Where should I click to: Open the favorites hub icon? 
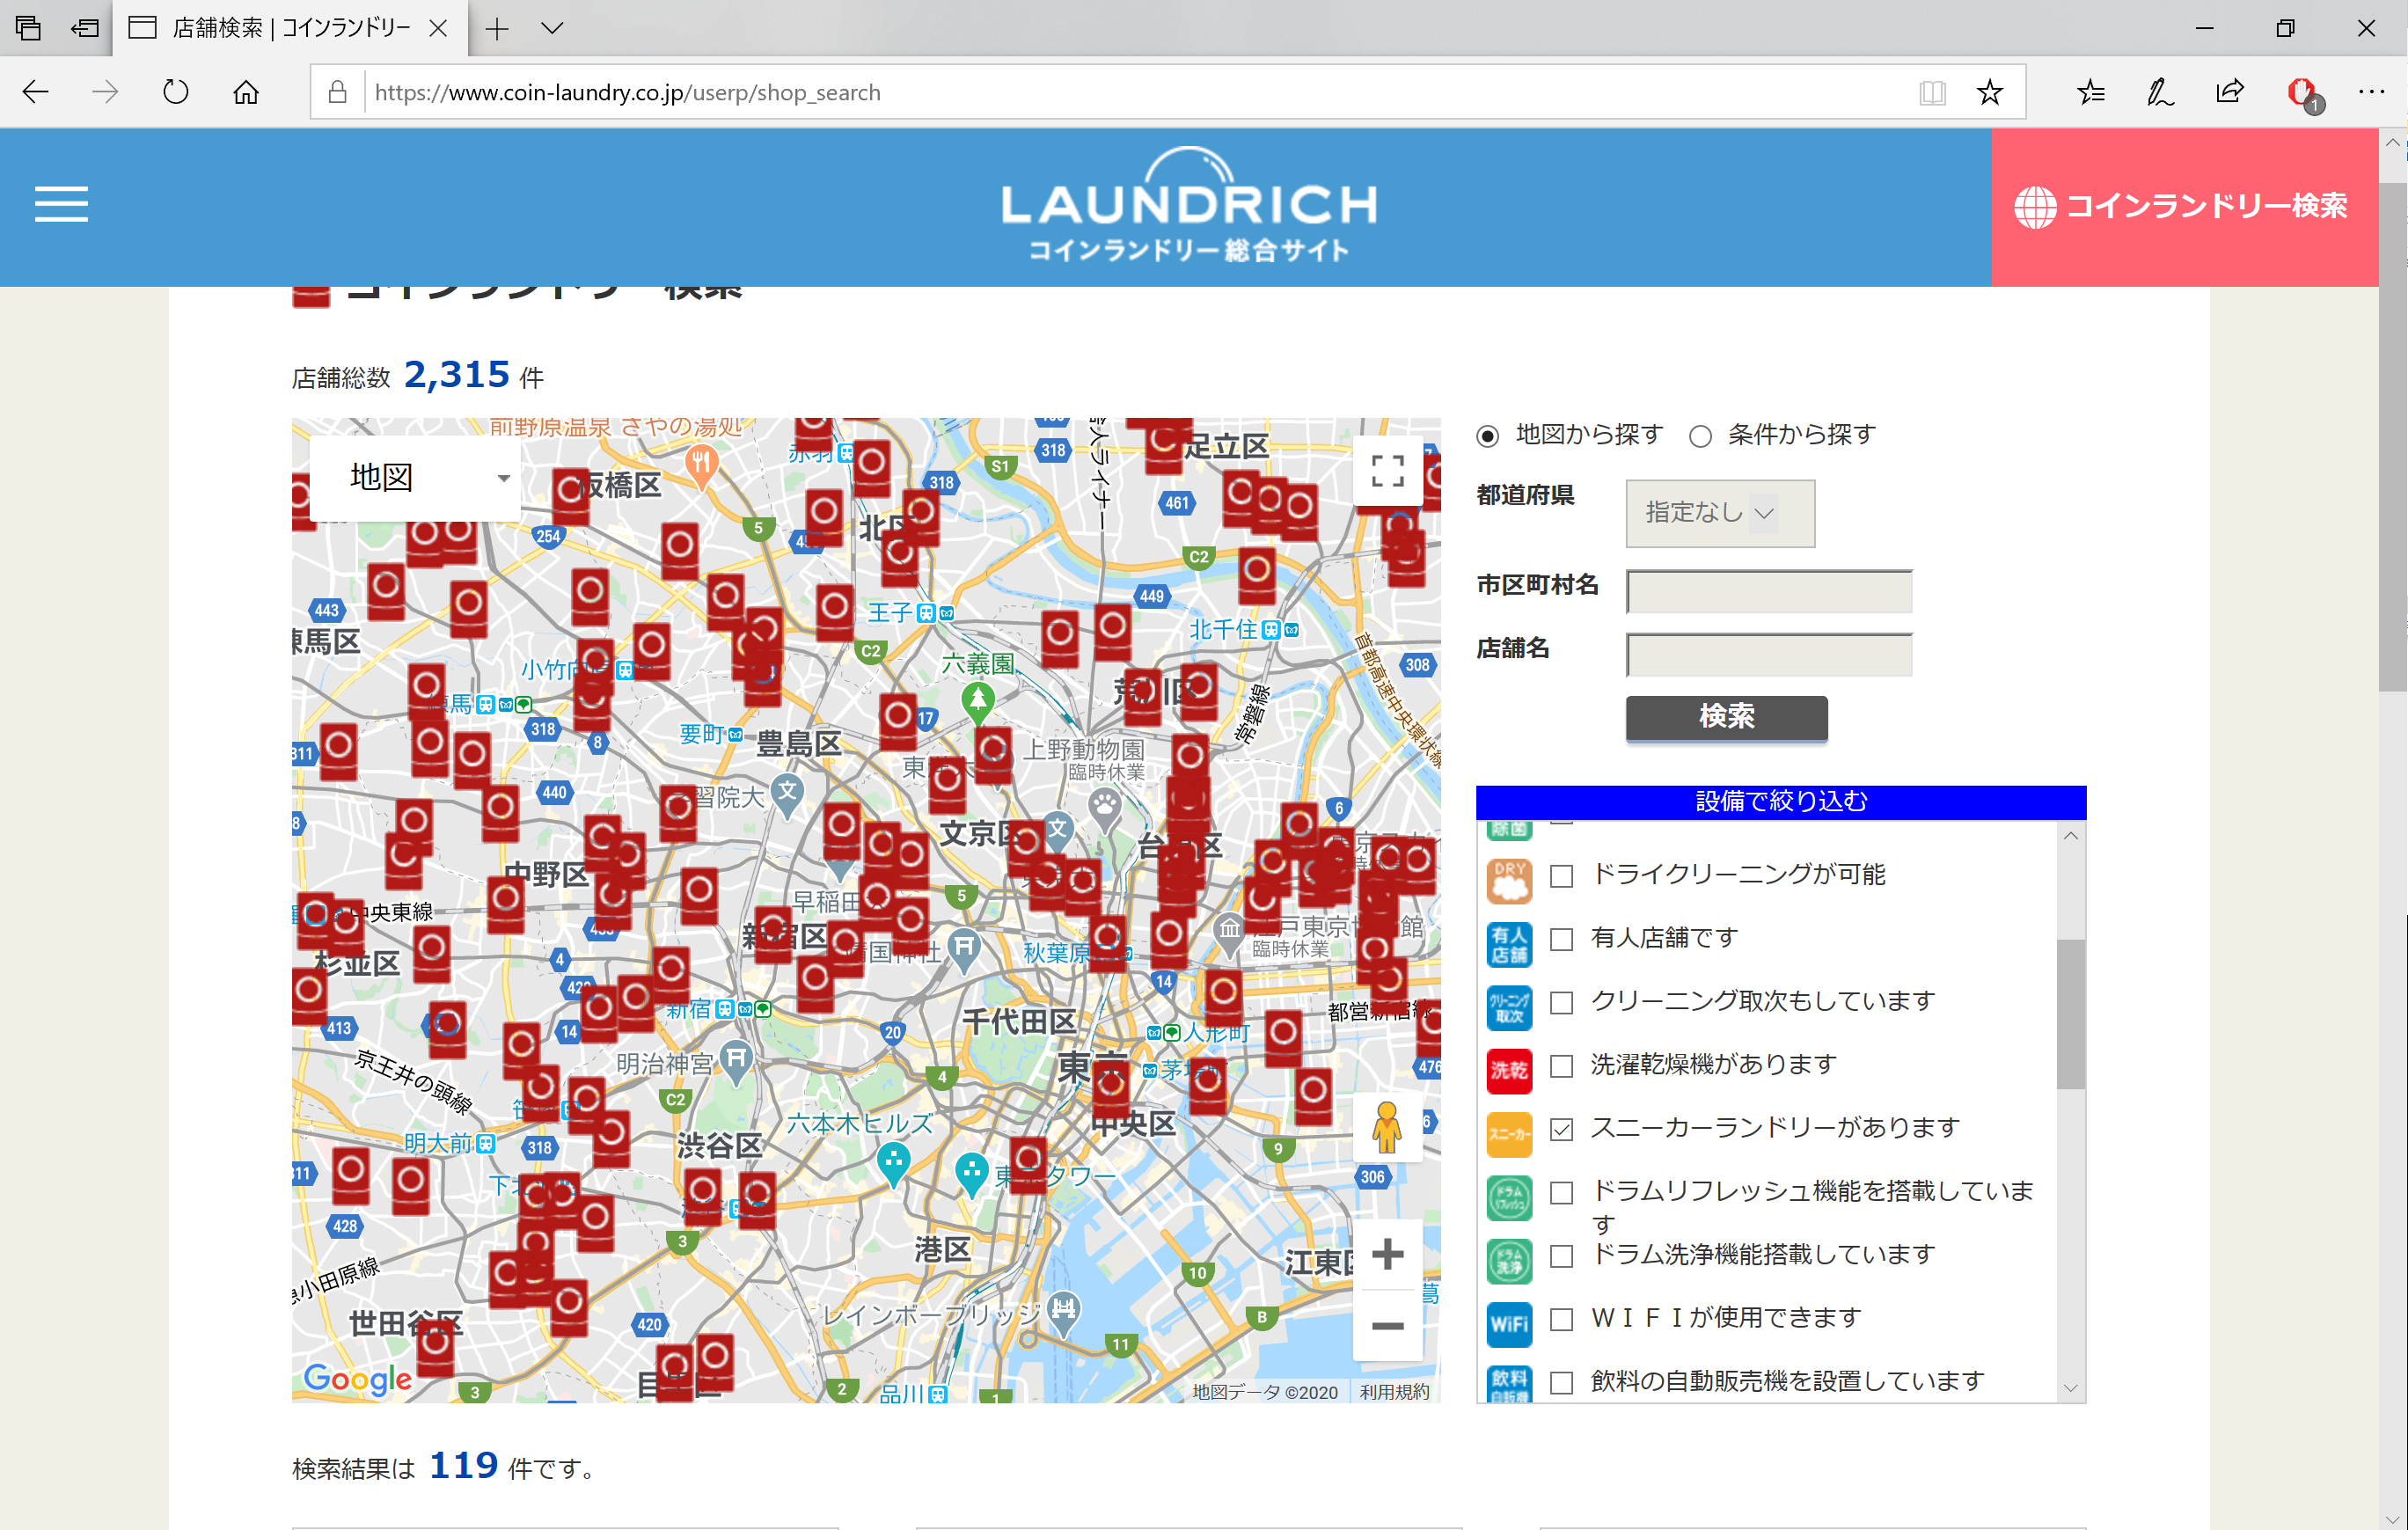pyautogui.click(x=2090, y=93)
